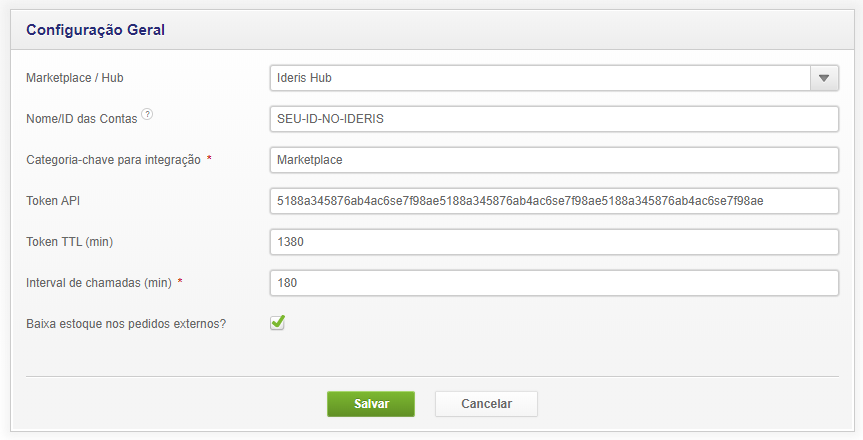The width and height of the screenshot is (863, 440).
Task: Click the Categoria-chave para integração label
Action: [113, 160]
